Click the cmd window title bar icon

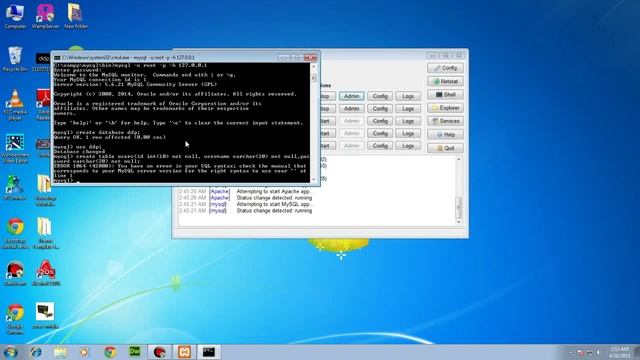click(57, 58)
